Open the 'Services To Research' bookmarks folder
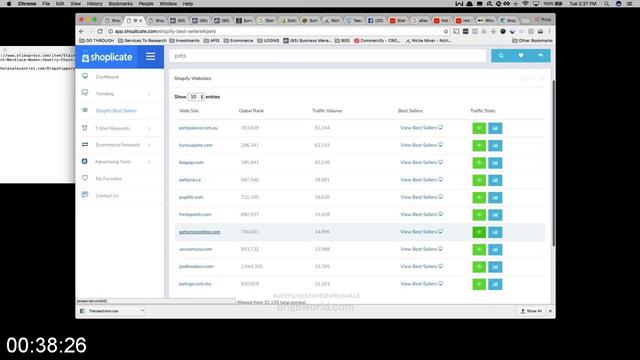This screenshot has height=360, width=640. [x=142, y=41]
